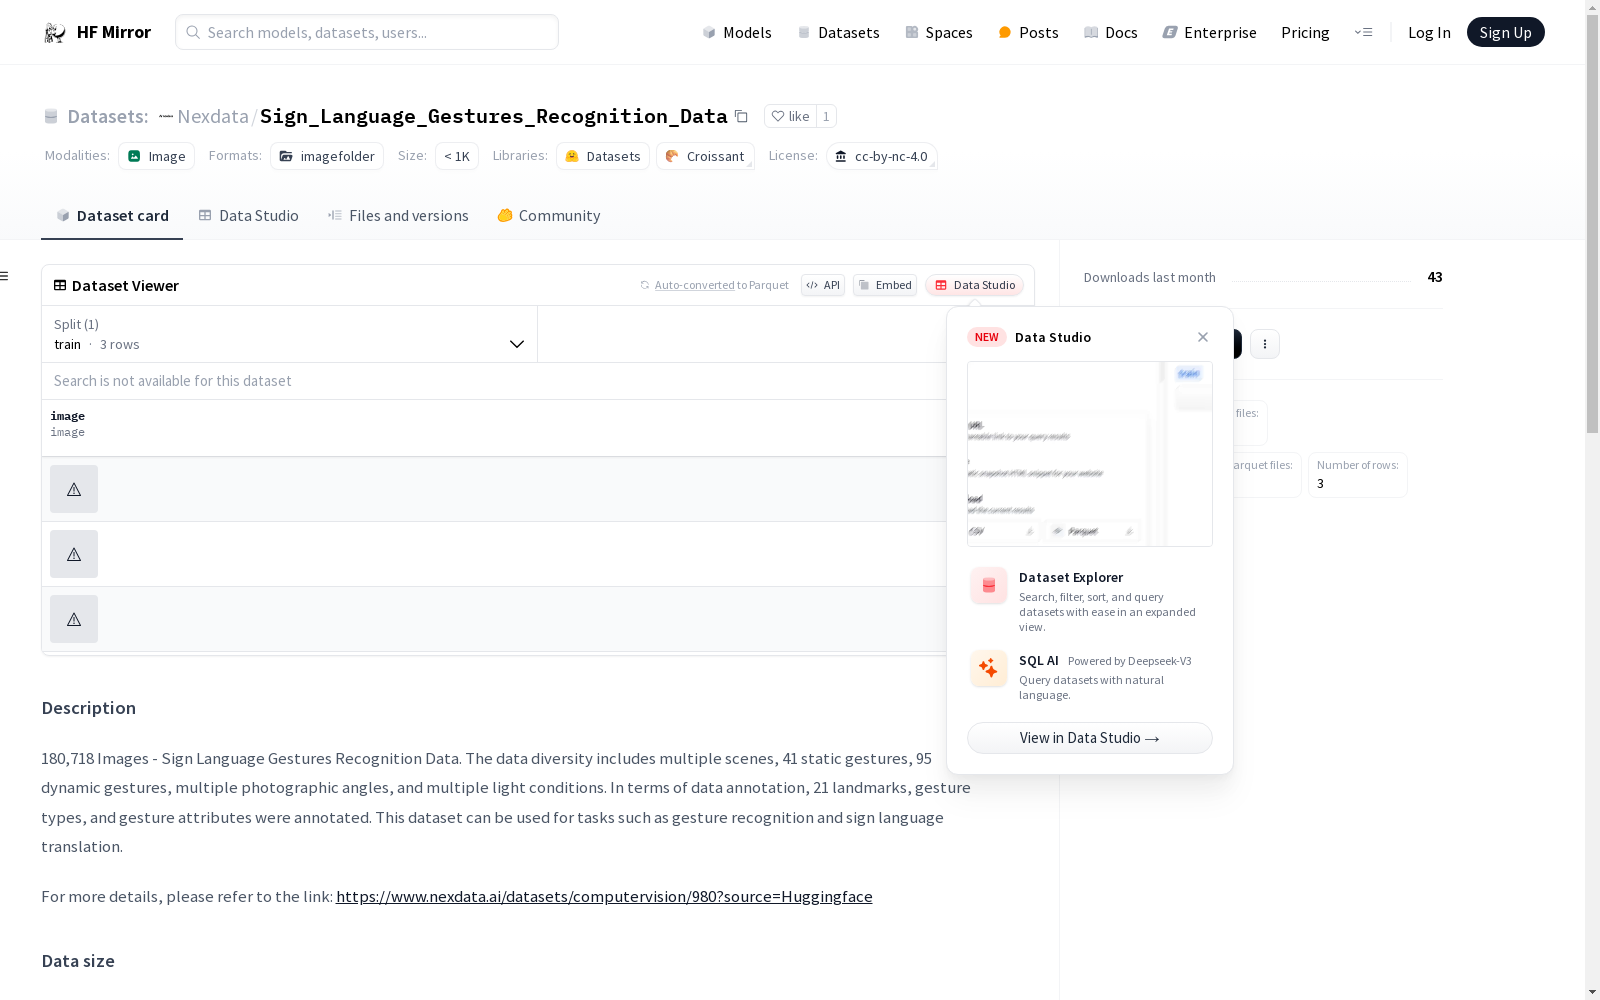Switch to the Data Studio tab

[249, 215]
